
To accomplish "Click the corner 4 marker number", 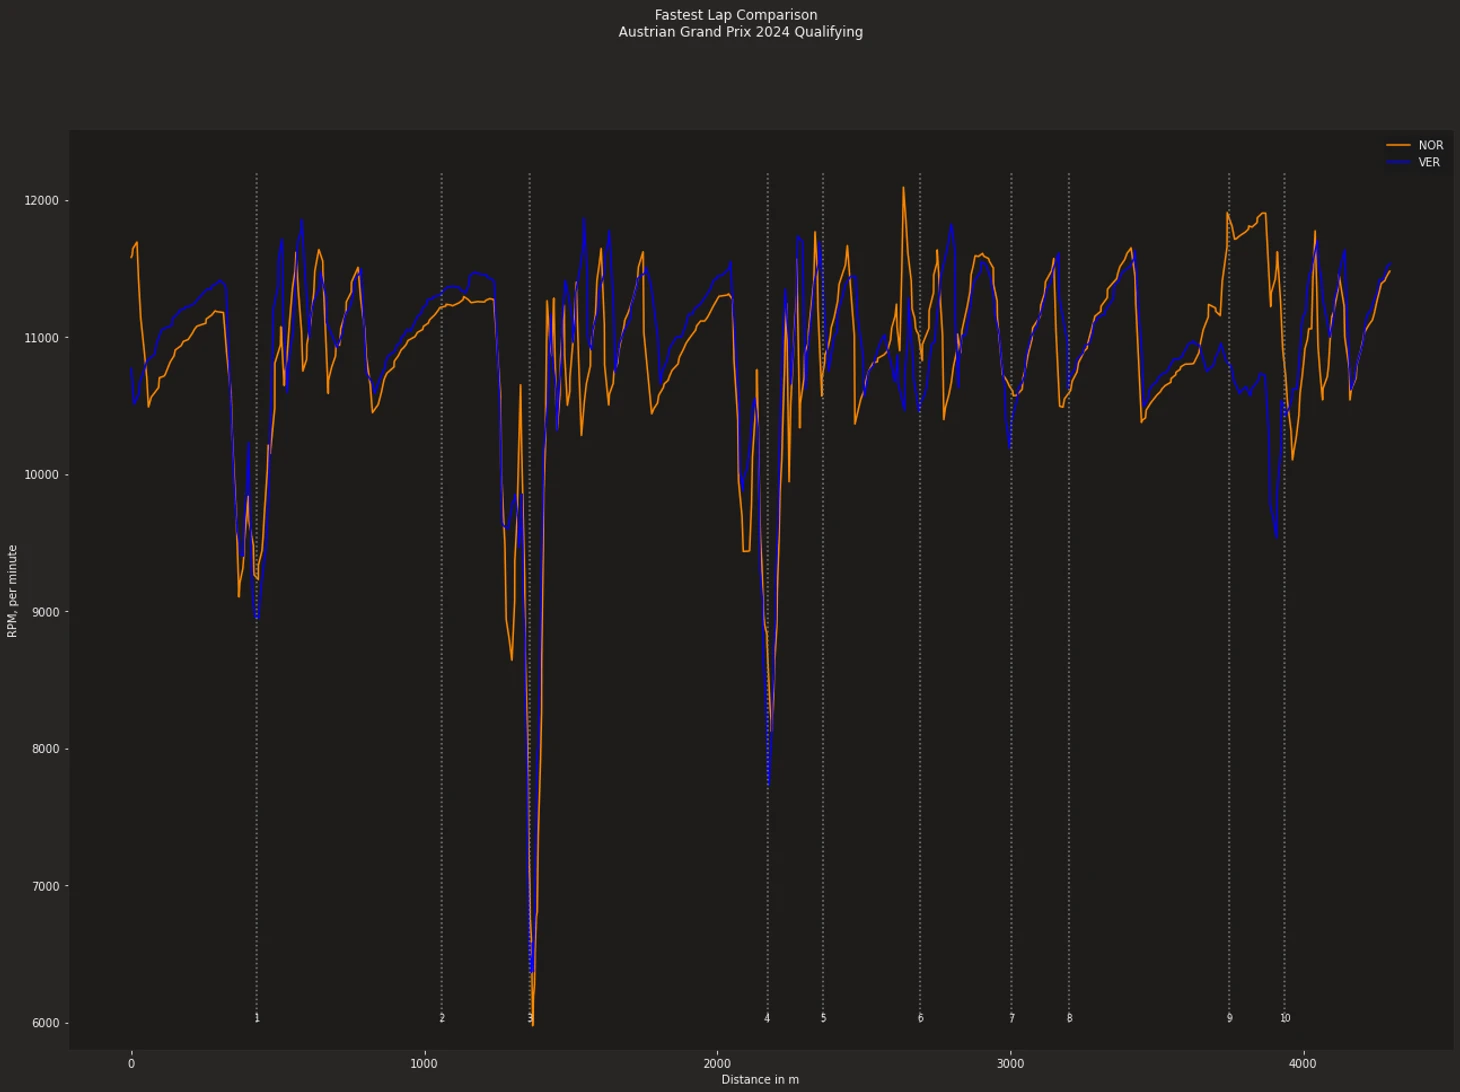I will tap(768, 1018).
